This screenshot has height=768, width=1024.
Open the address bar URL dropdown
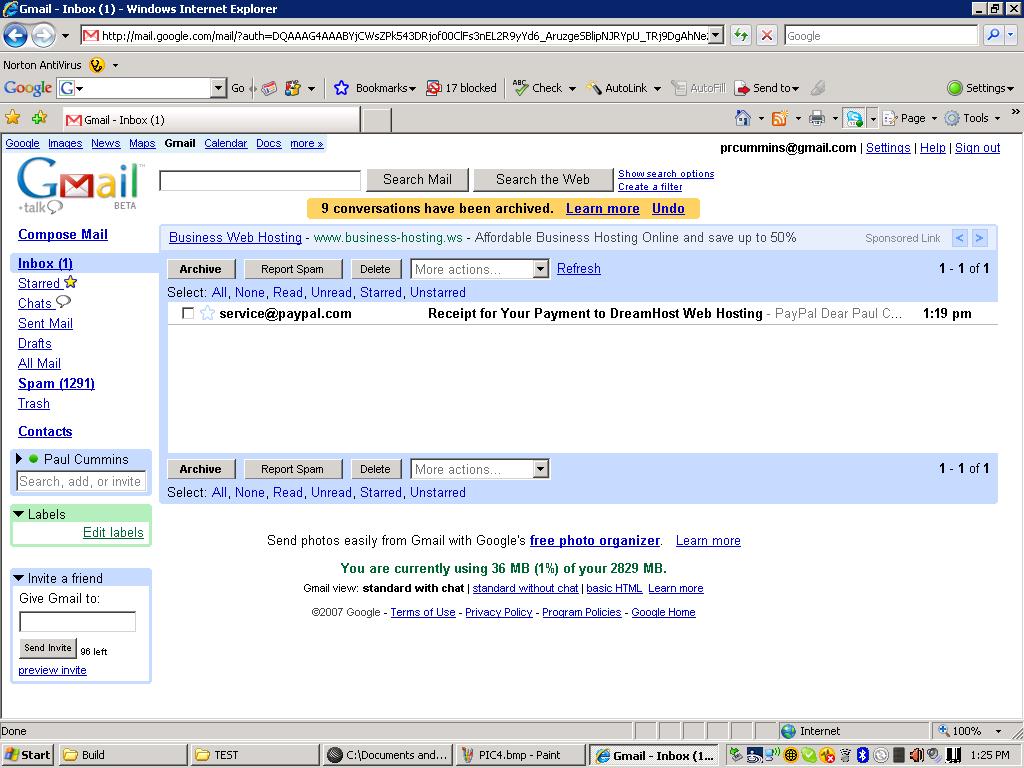pyautogui.click(x=716, y=35)
